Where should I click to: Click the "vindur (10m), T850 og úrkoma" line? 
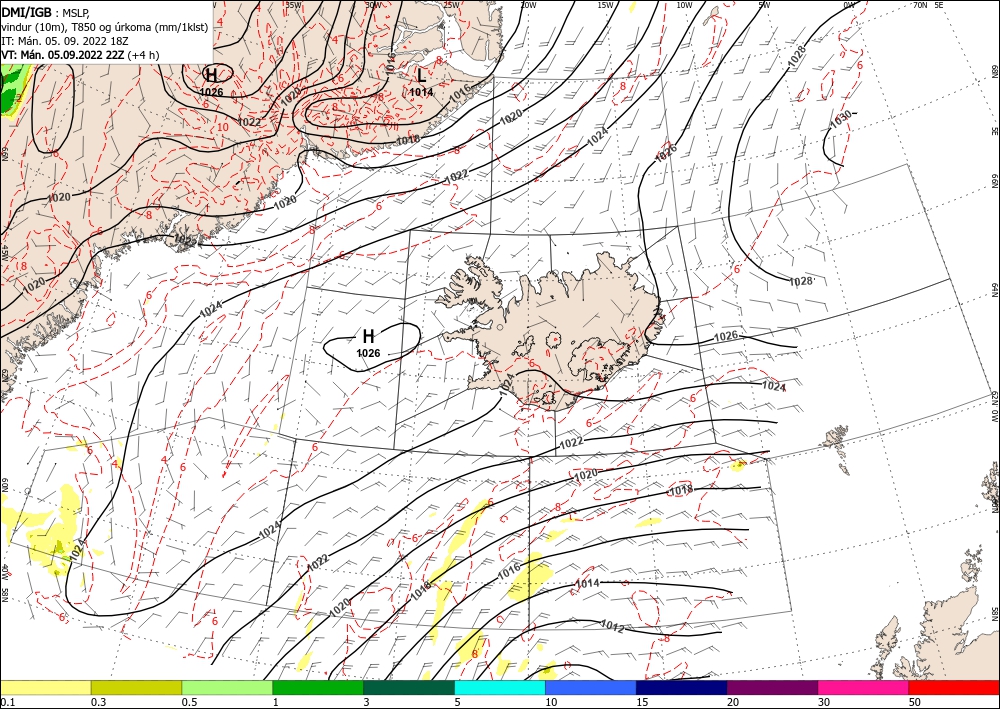click(105, 26)
